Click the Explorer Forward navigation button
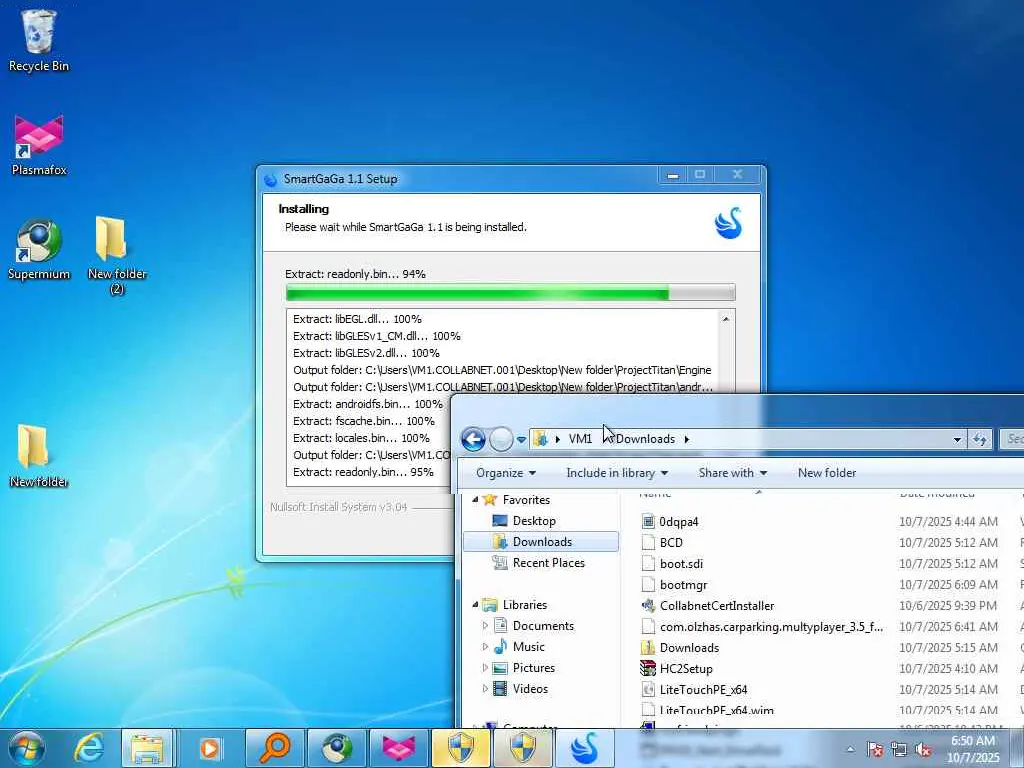This screenshot has height=768, width=1024. (x=501, y=439)
